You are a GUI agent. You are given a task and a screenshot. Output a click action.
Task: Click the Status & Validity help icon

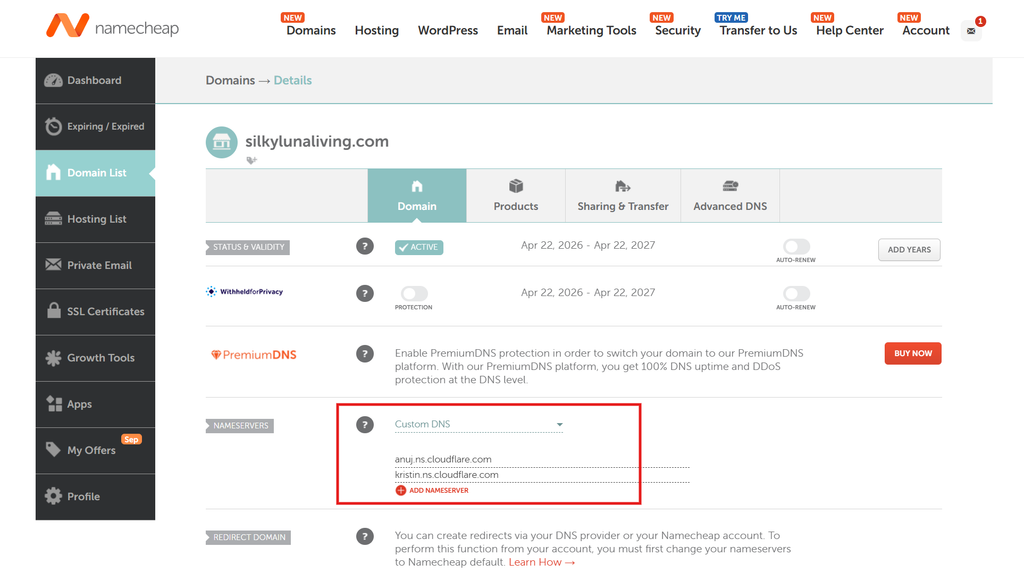pos(364,246)
